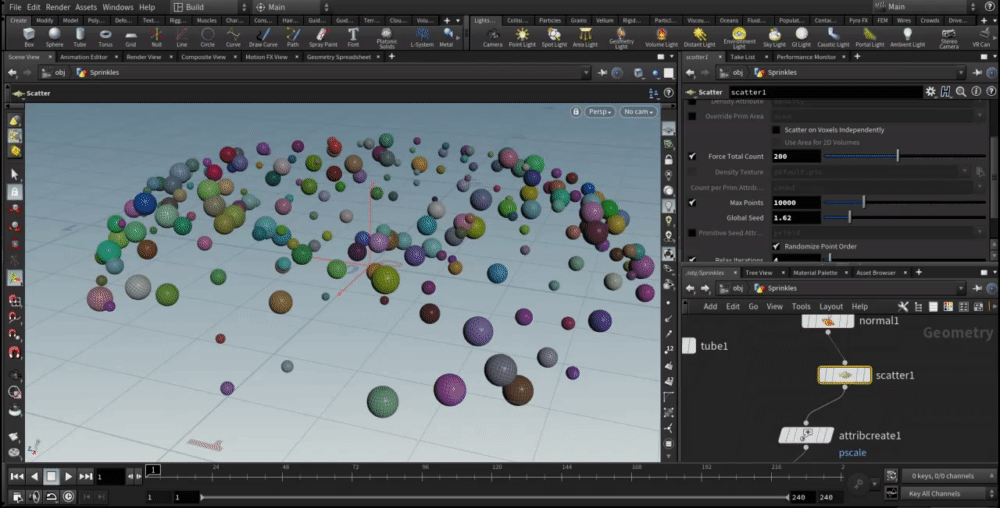Select the Line shelf tool
This screenshot has width=1000, height=508.
pos(182,38)
